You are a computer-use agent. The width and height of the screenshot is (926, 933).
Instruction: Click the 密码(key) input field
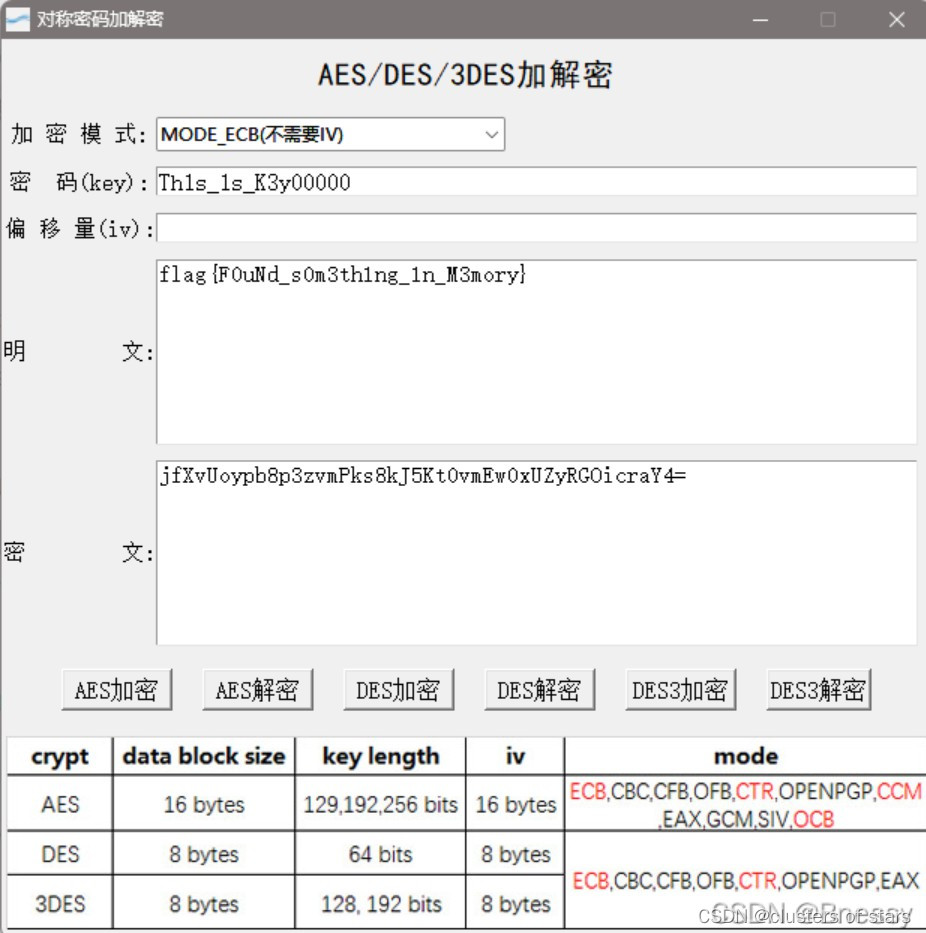pos(500,182)
